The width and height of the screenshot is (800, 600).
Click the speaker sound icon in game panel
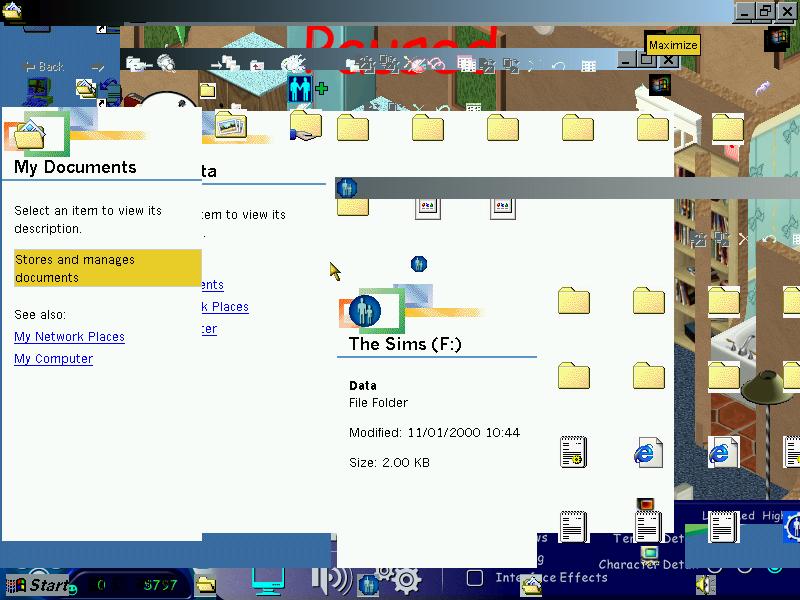pyautogui.click(x=331, y=579)
